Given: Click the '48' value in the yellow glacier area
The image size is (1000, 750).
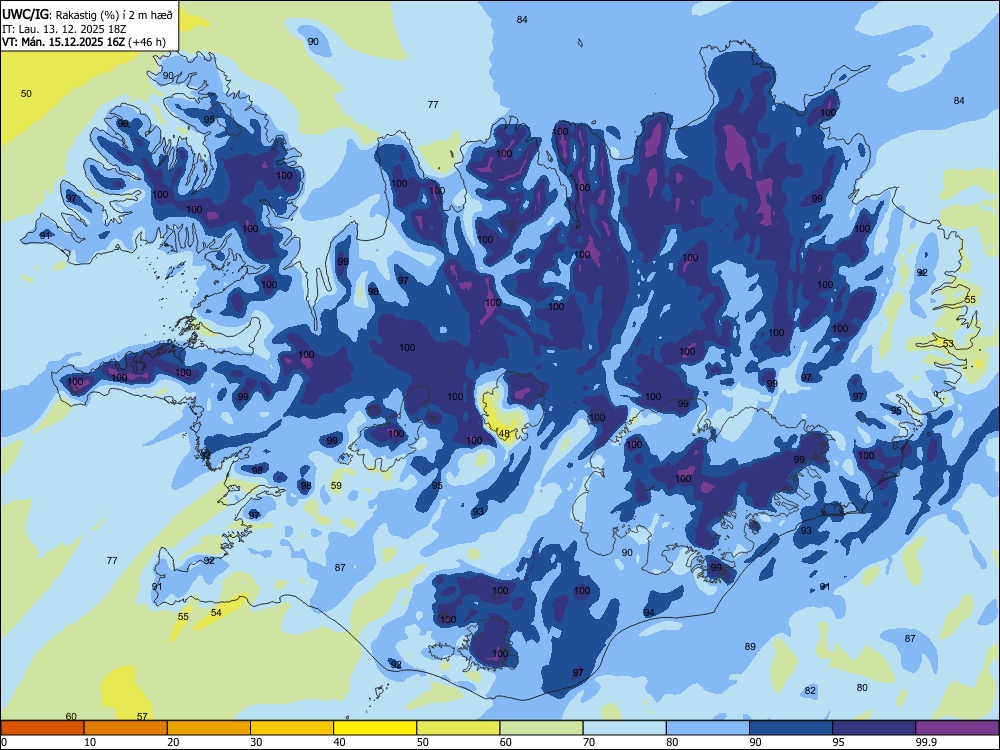Looking at the screenshot, I should pyautogui.click(x=504, y=434).
